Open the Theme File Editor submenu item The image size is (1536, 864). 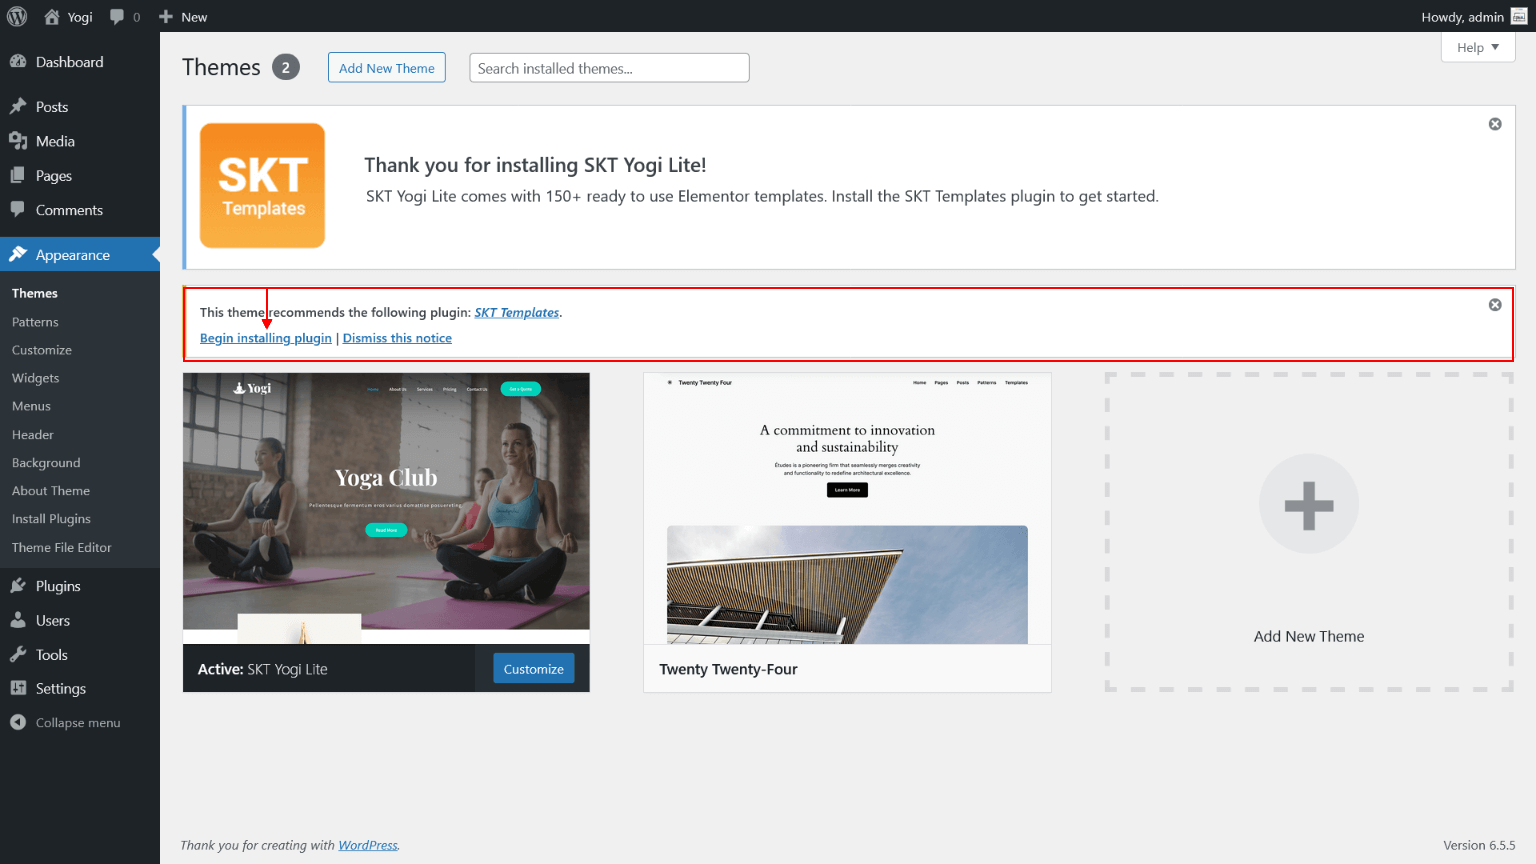pos(61,548)
